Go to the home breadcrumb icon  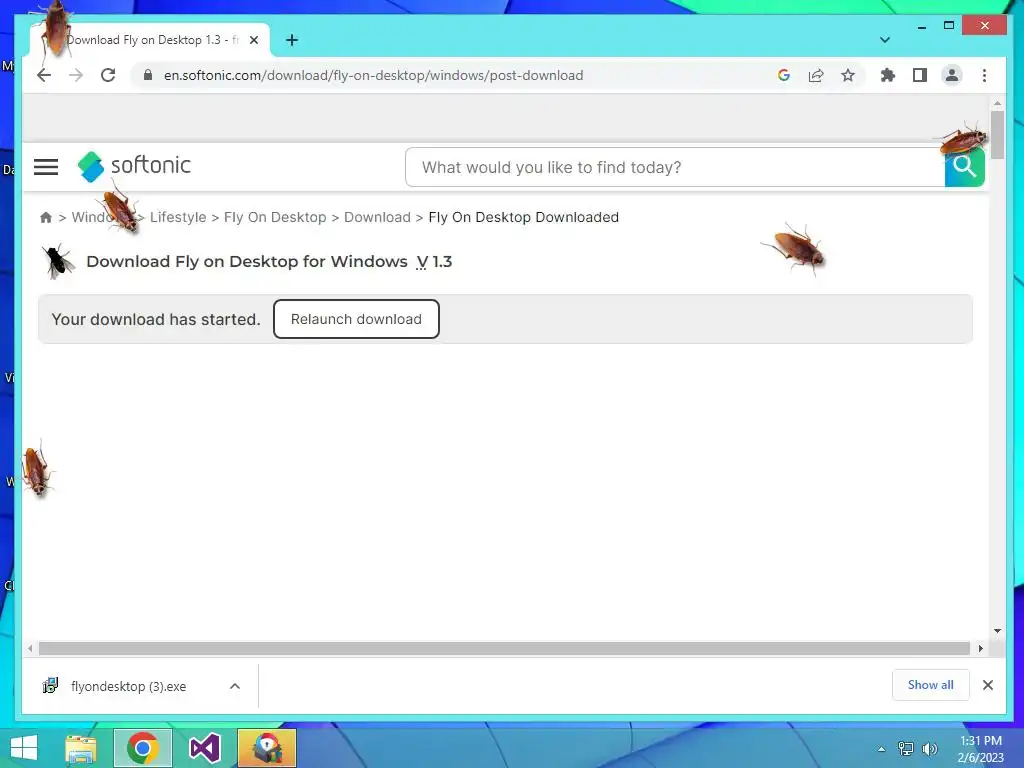tap(46, 217)
